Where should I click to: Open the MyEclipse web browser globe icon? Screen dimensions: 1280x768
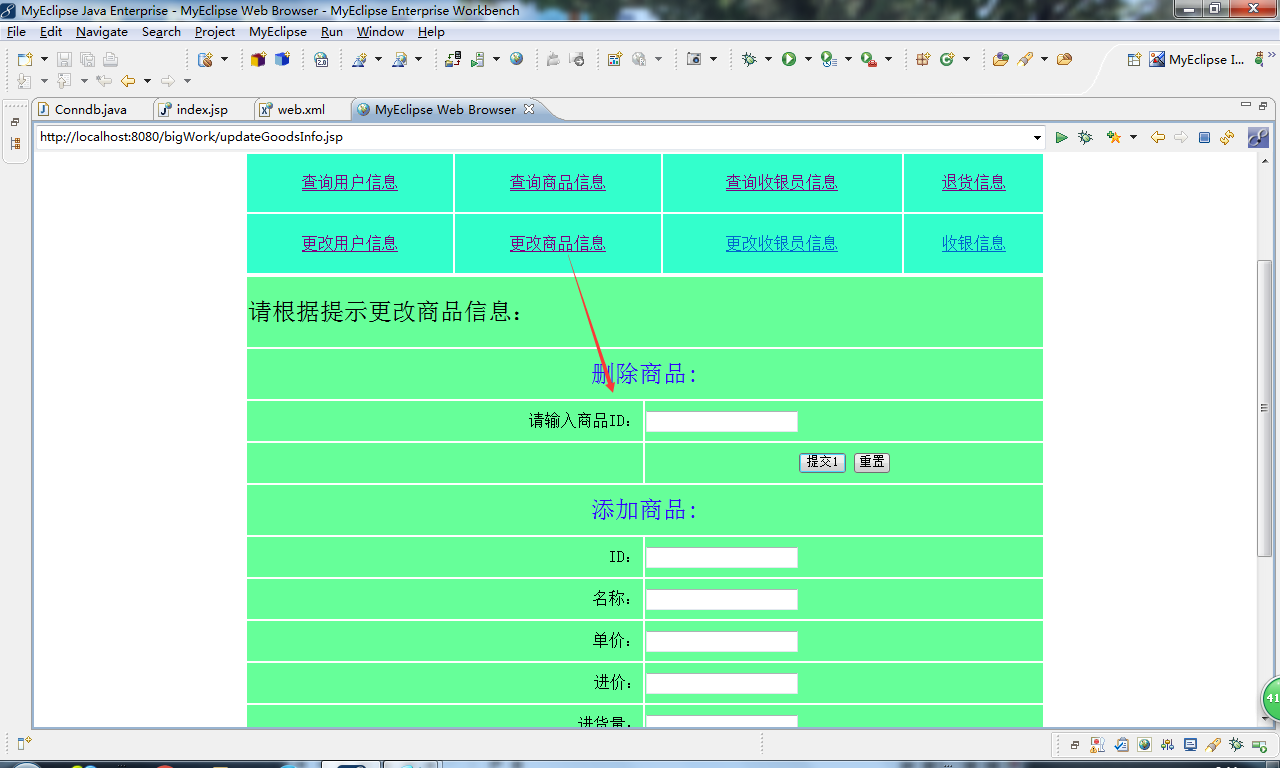(x=516, y=59)
